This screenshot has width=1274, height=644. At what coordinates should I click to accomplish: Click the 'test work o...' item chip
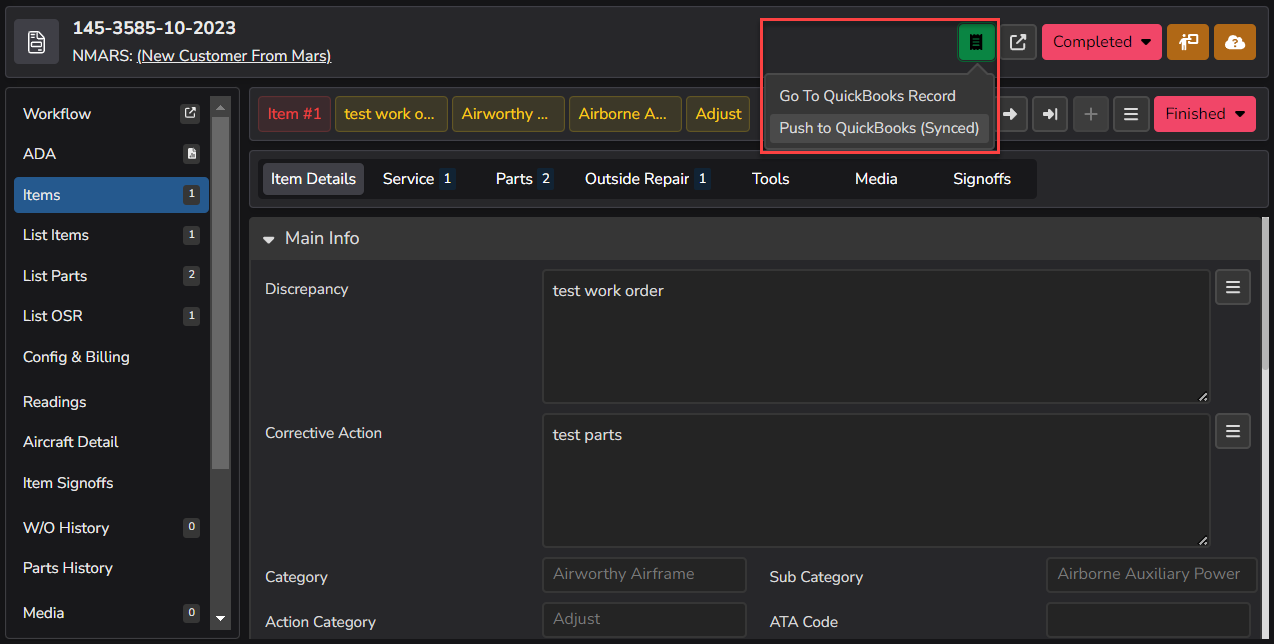(x=390, y=114)
